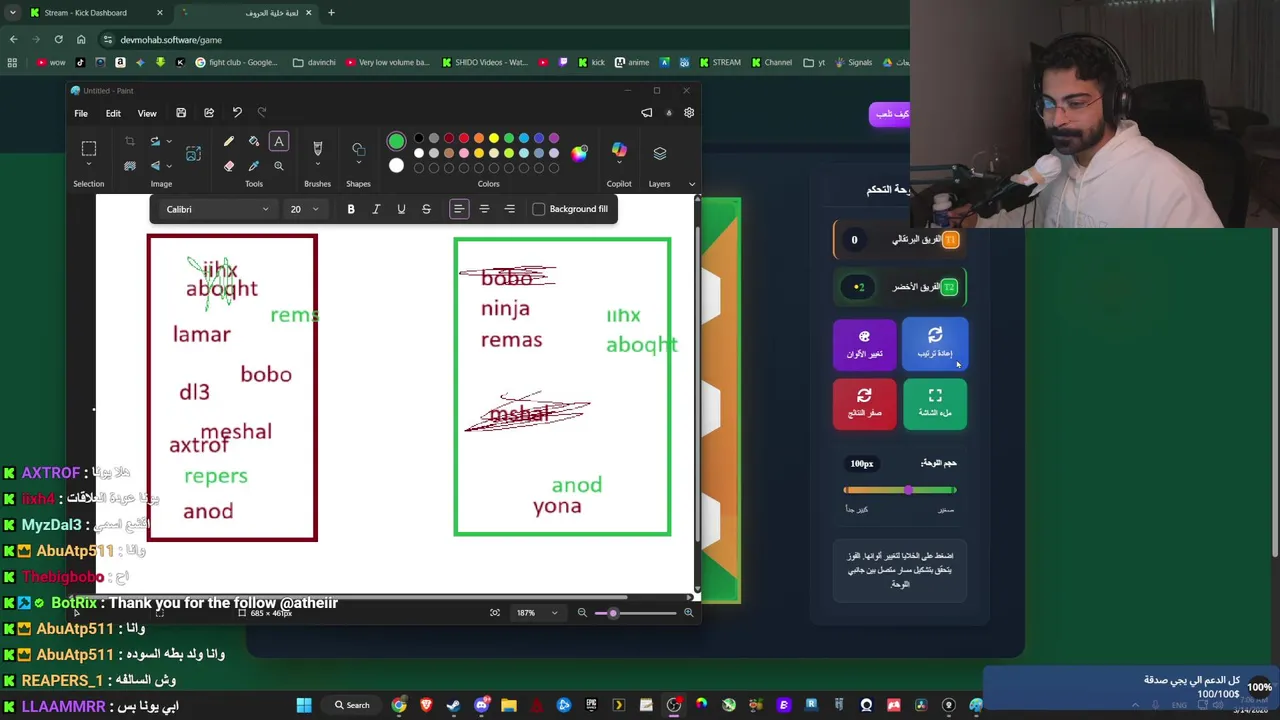Select the white secondary color circle
This screenshot has width=1280, height=720.
point(396,166)
